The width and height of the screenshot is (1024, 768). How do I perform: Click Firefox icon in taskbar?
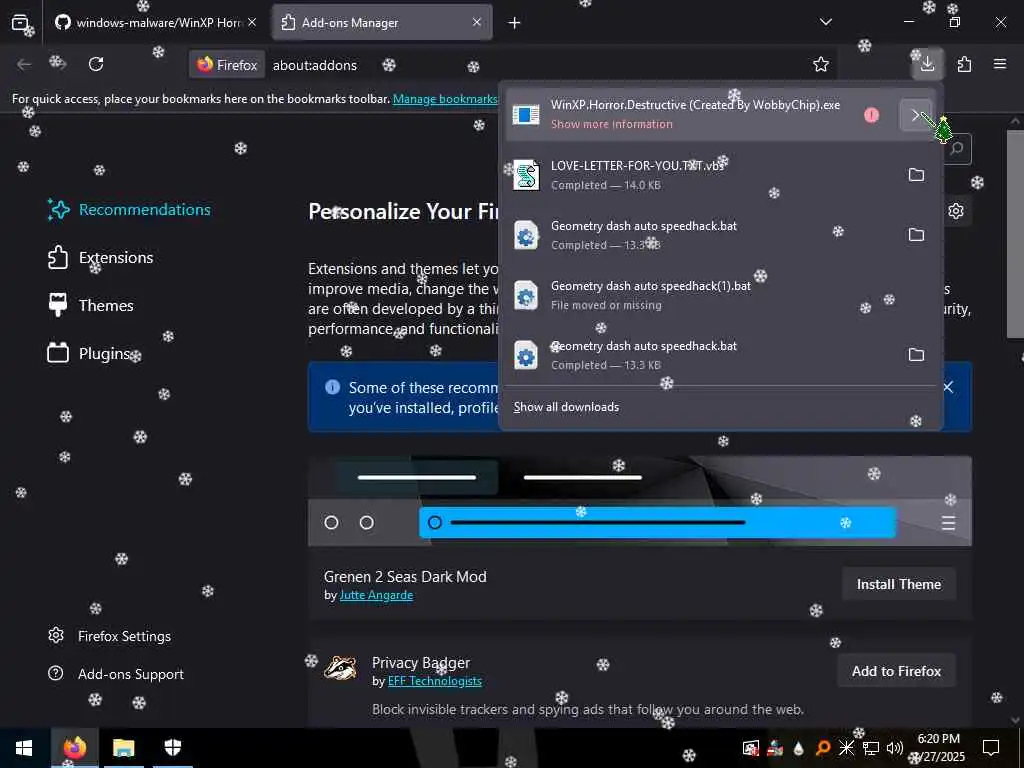74,748
